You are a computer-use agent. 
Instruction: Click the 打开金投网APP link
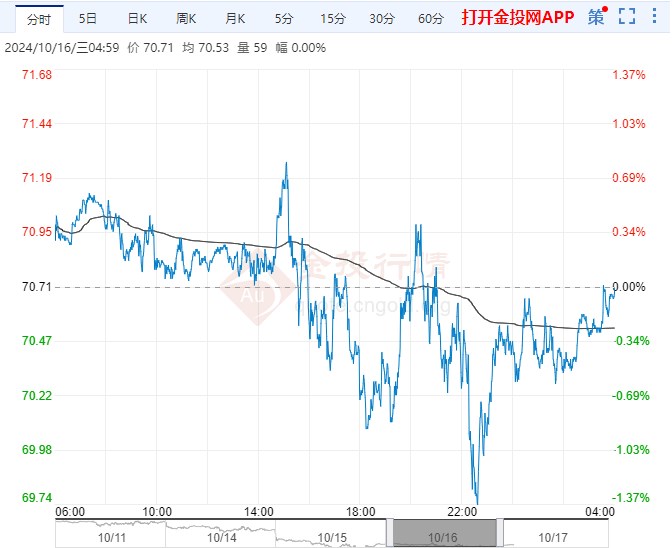click(x=518, y=18)
